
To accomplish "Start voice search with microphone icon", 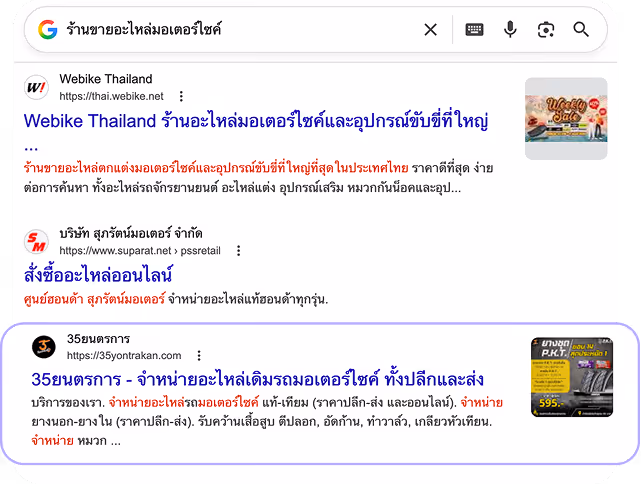I will [510, 29].
